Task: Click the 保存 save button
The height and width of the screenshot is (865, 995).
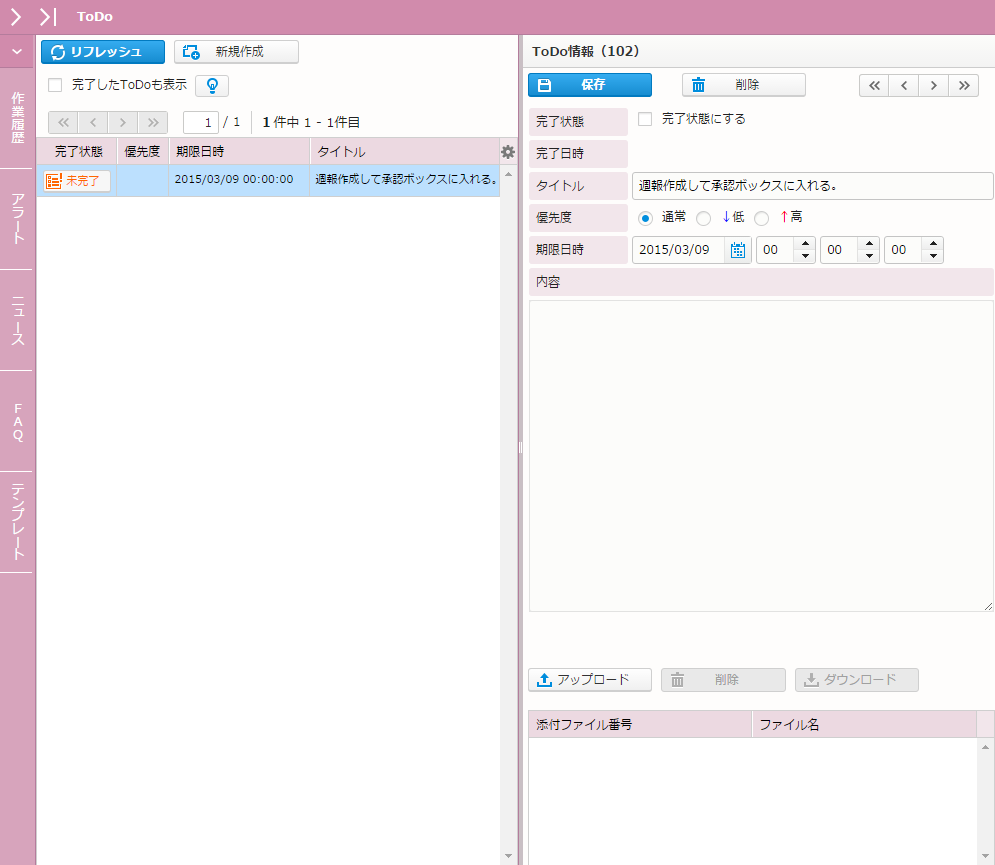Action: 590,85
